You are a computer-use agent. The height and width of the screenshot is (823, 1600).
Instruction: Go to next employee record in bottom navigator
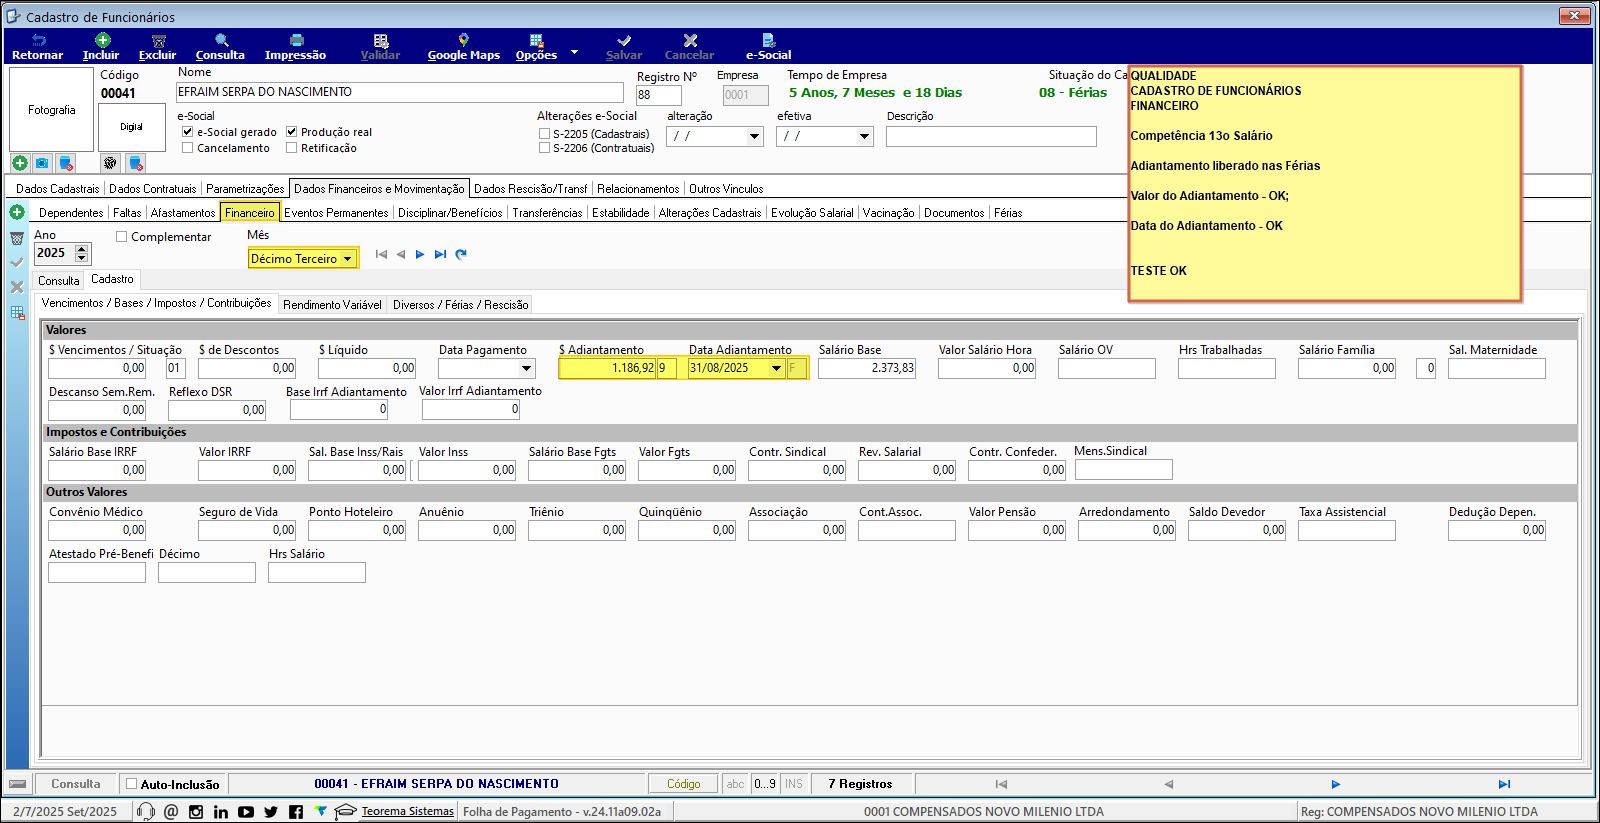click(x=1336, y=784)
